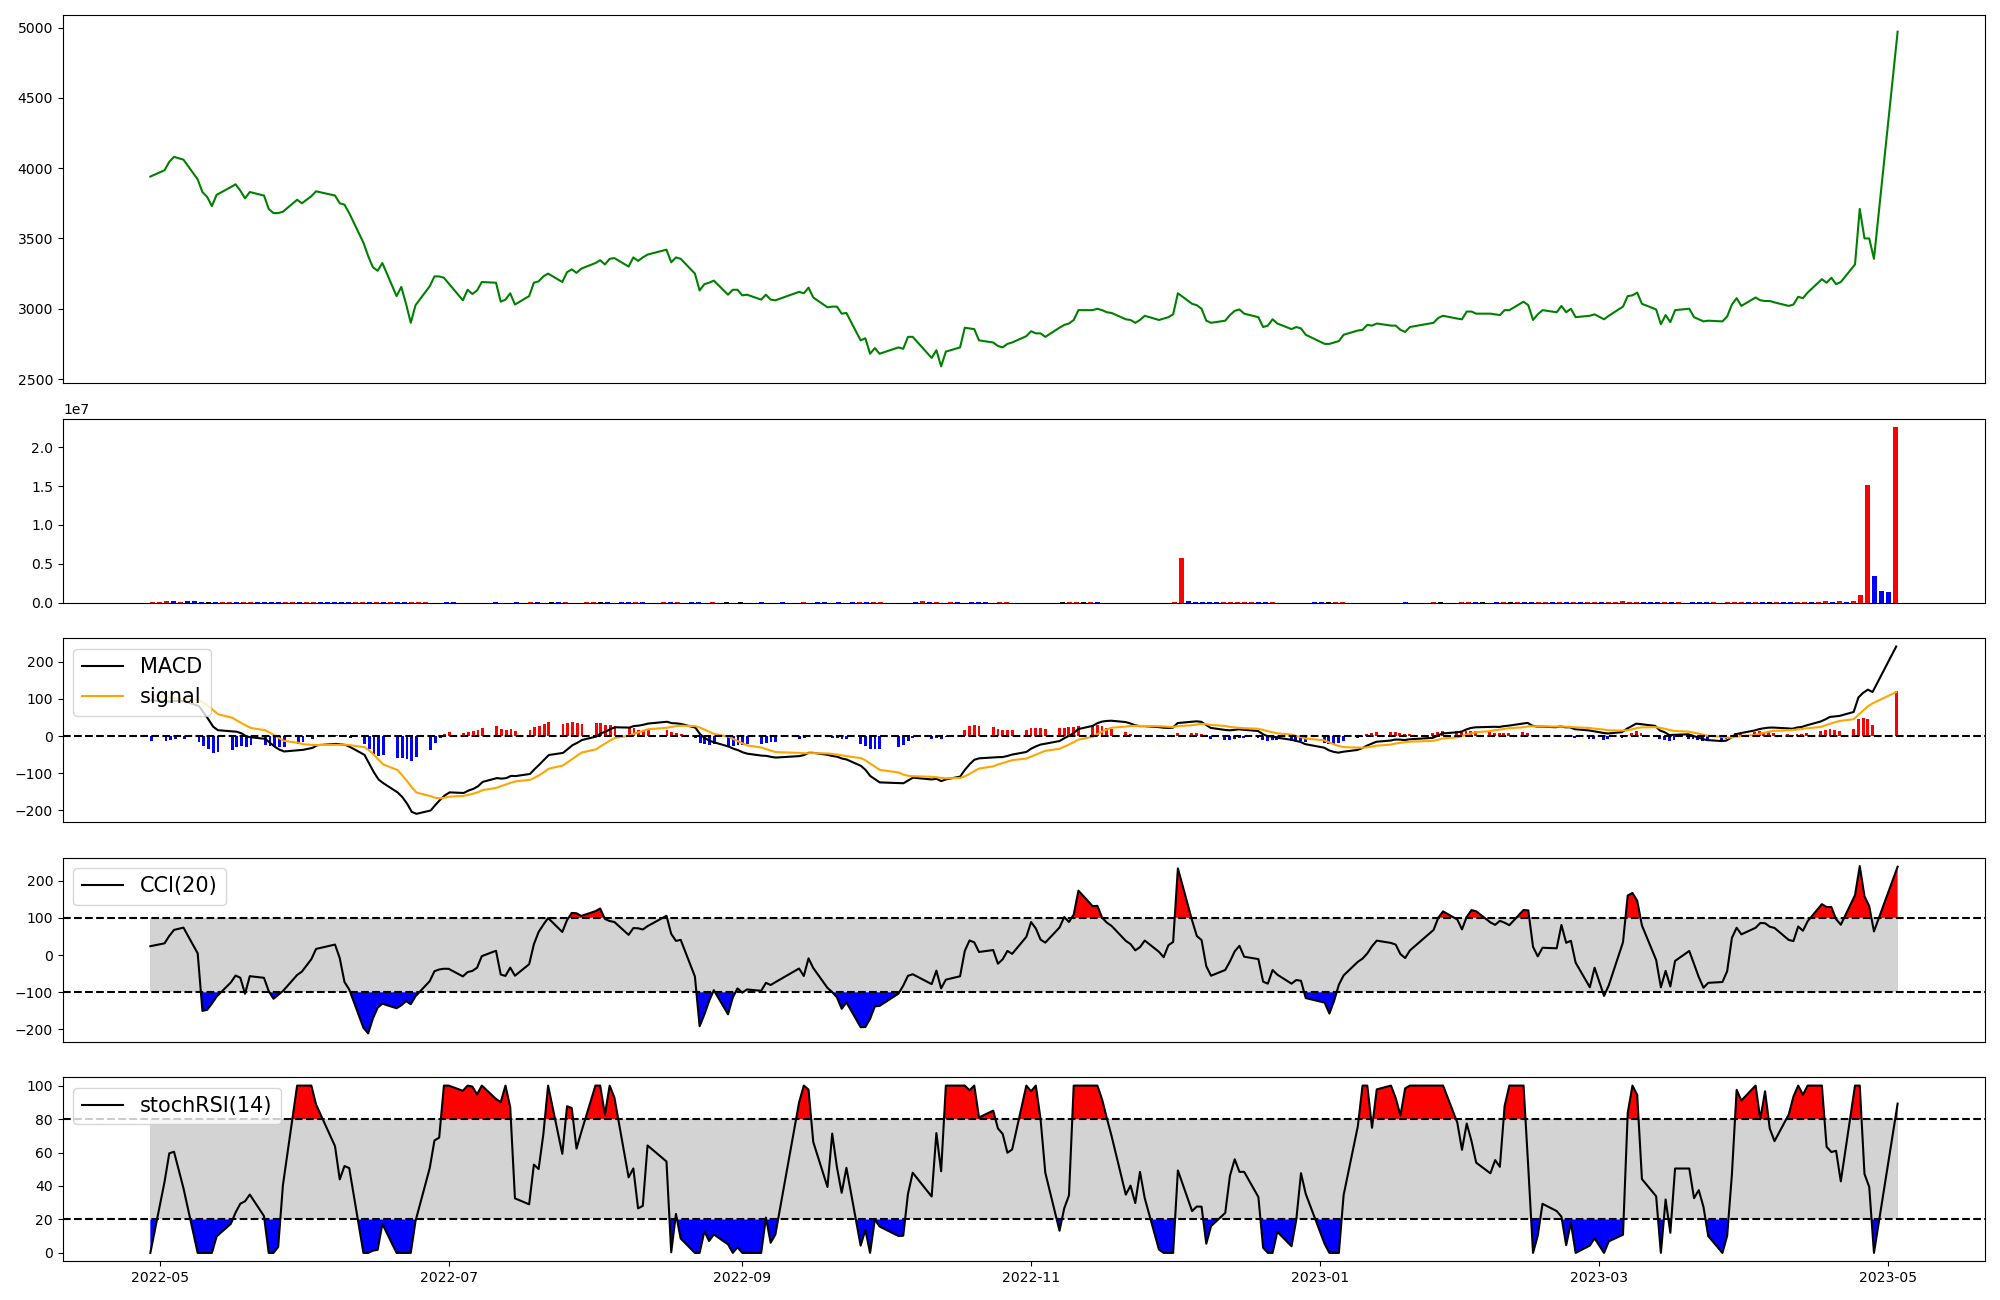Click the 3500 price axis tick label
Screen dimensions: 2000x1300
[36, 239]
